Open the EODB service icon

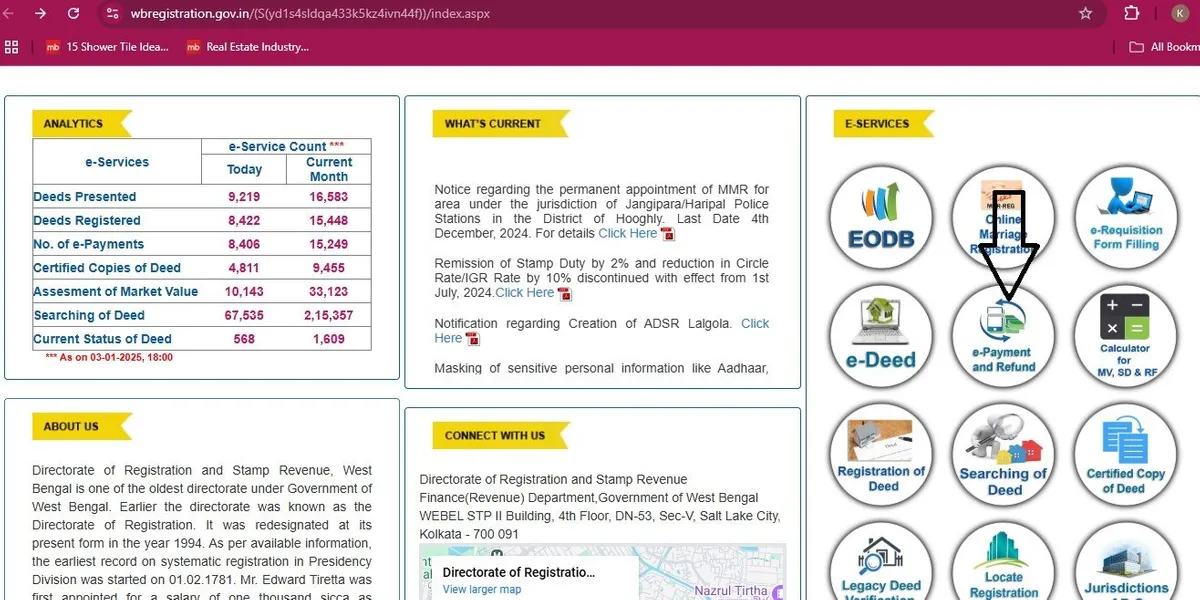pyautogui.click(x=881, y=217)
